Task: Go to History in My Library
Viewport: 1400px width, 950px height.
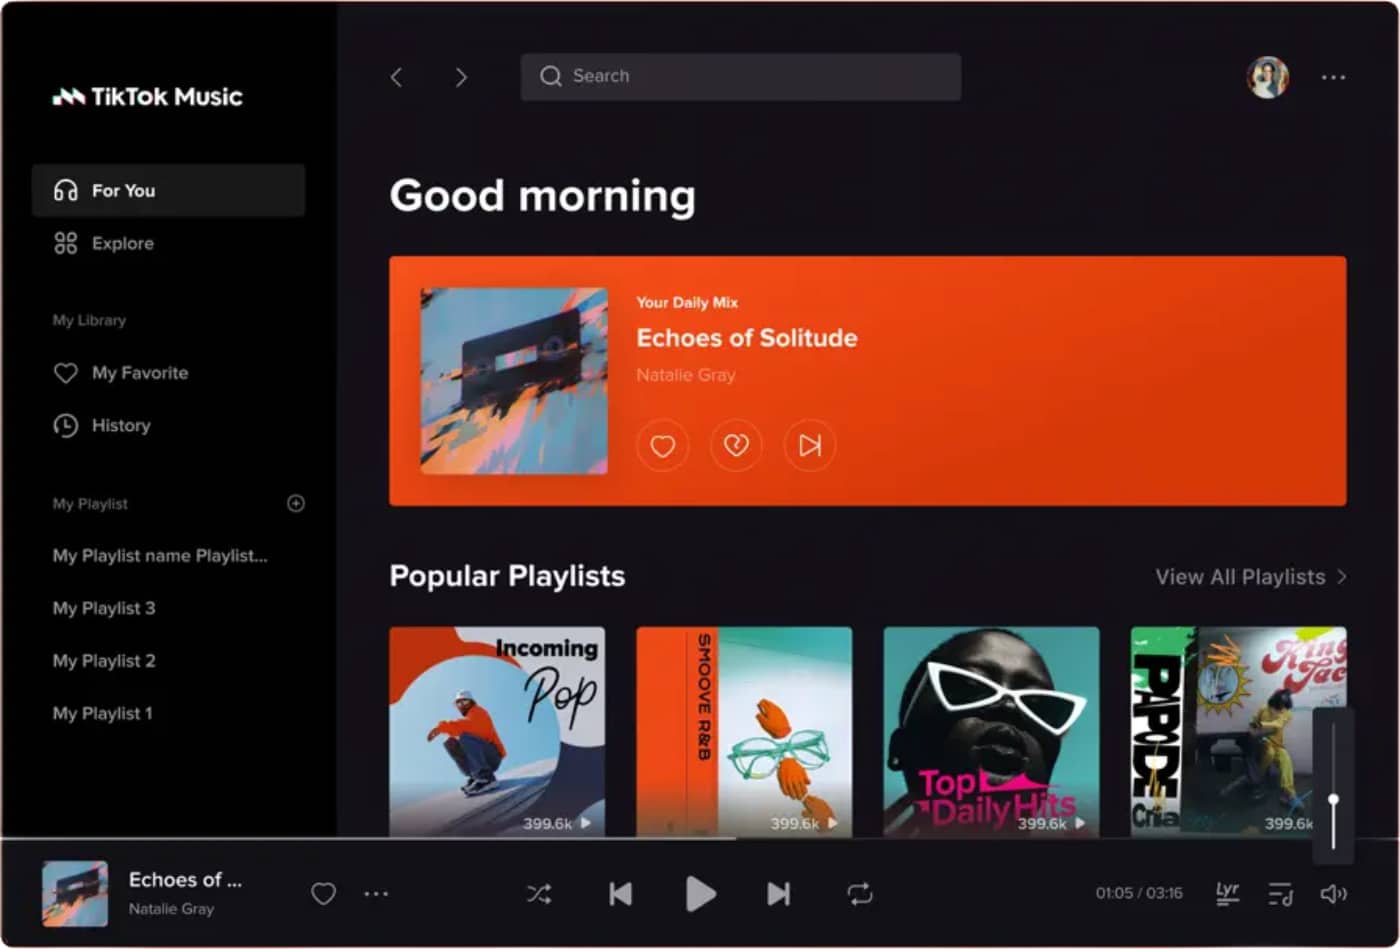Action: tap(120, 425)
